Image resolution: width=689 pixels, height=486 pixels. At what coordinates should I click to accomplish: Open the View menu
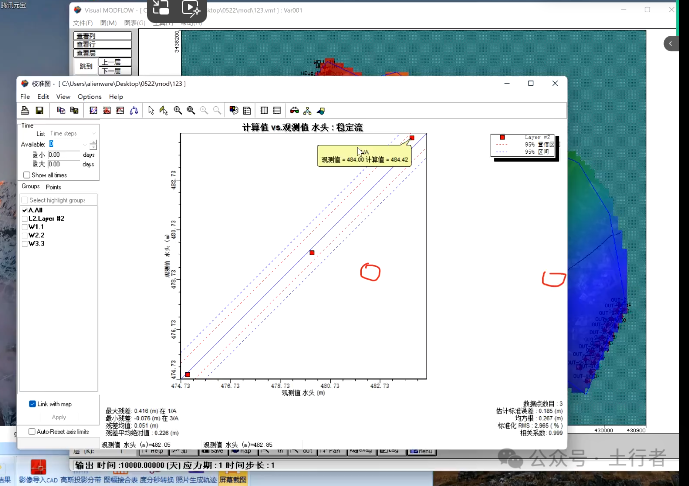[63, 96]
